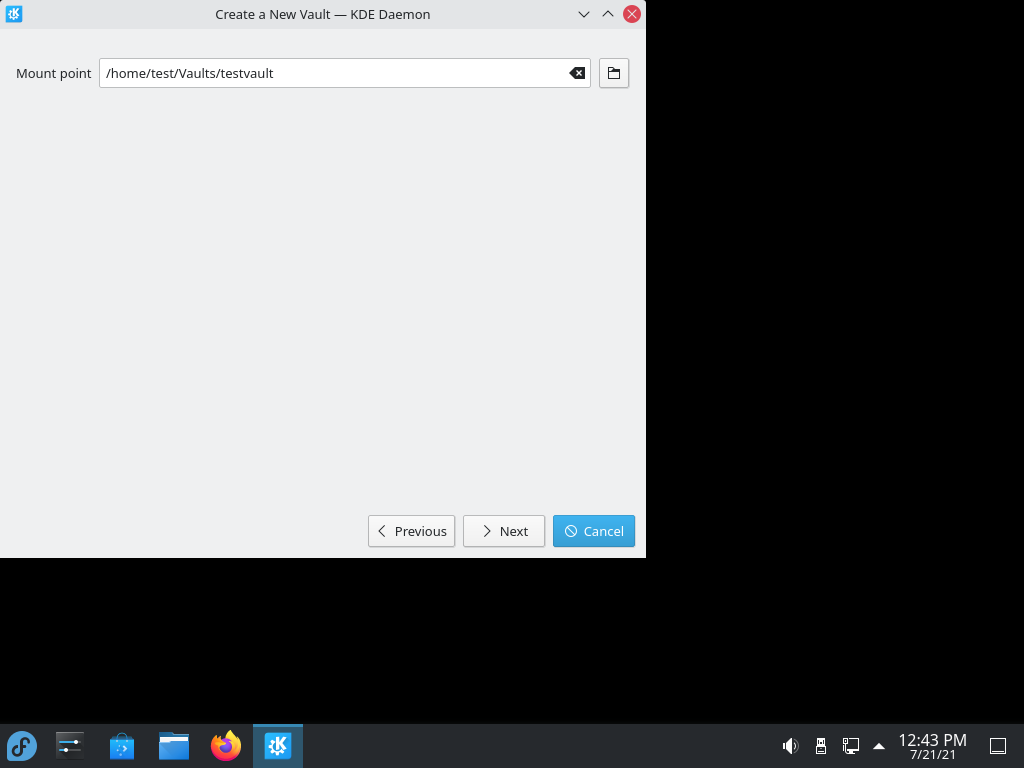Image resolution: width=1024 pixels, height=768 pixels.
Task: Click the Mount point label
Action: tap(54, 73)
